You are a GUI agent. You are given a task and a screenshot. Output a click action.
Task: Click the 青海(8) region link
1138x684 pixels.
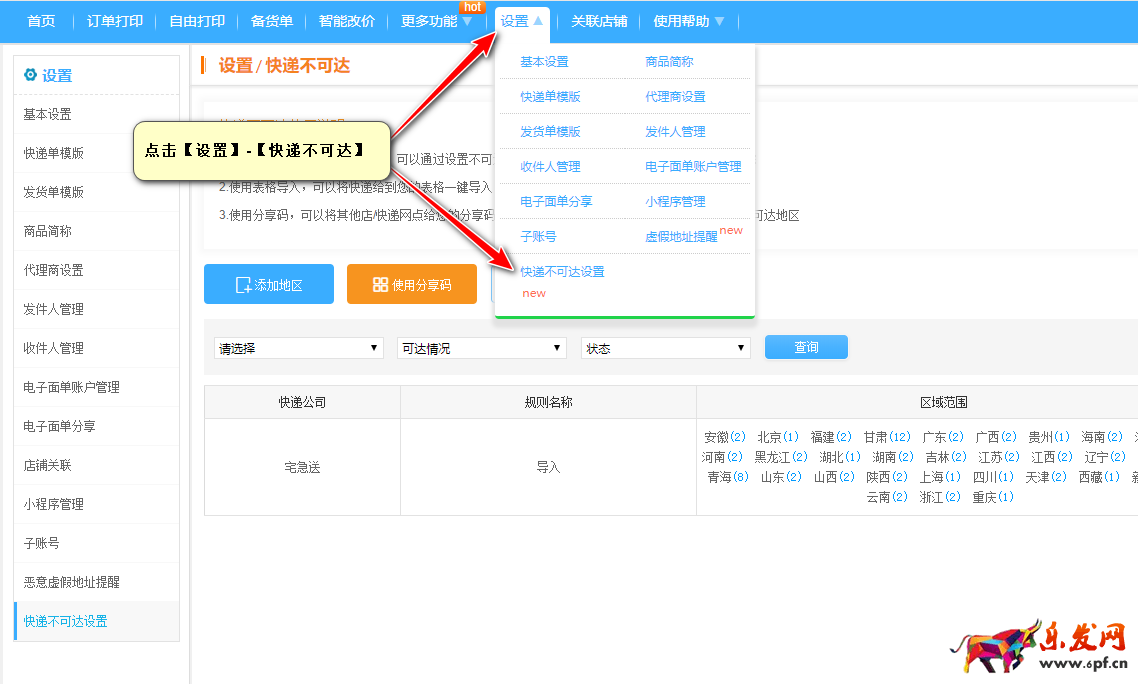(x=727, y=477)
